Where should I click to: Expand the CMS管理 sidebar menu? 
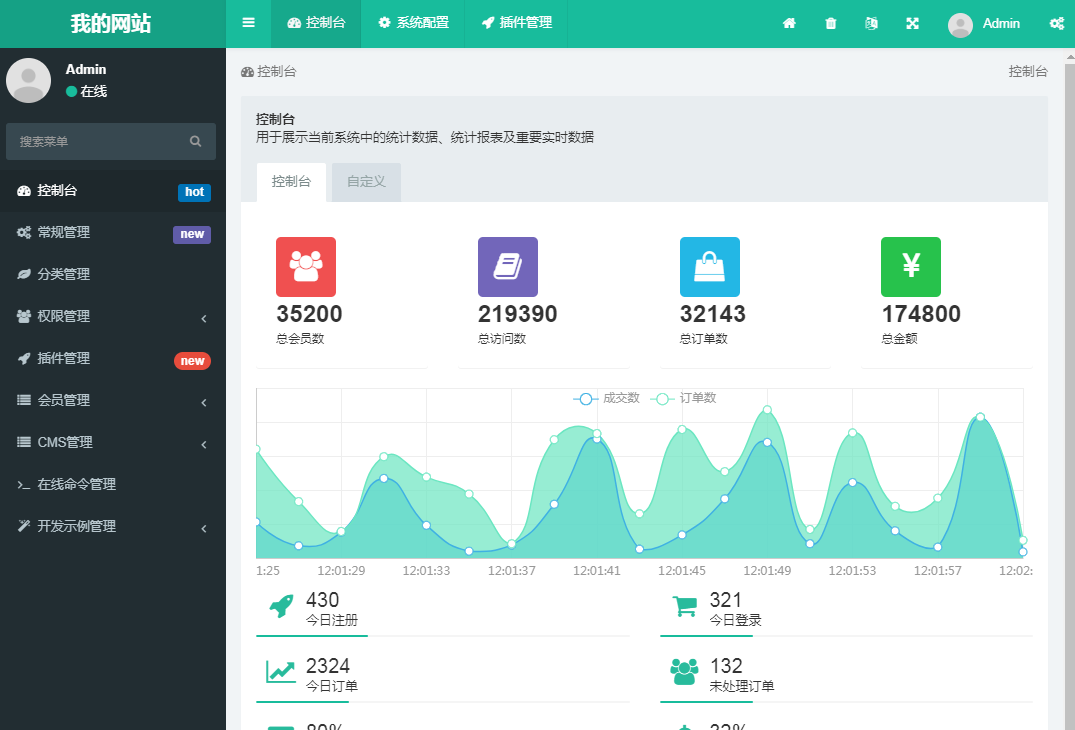pyautogui.click(x=112, y=443)
